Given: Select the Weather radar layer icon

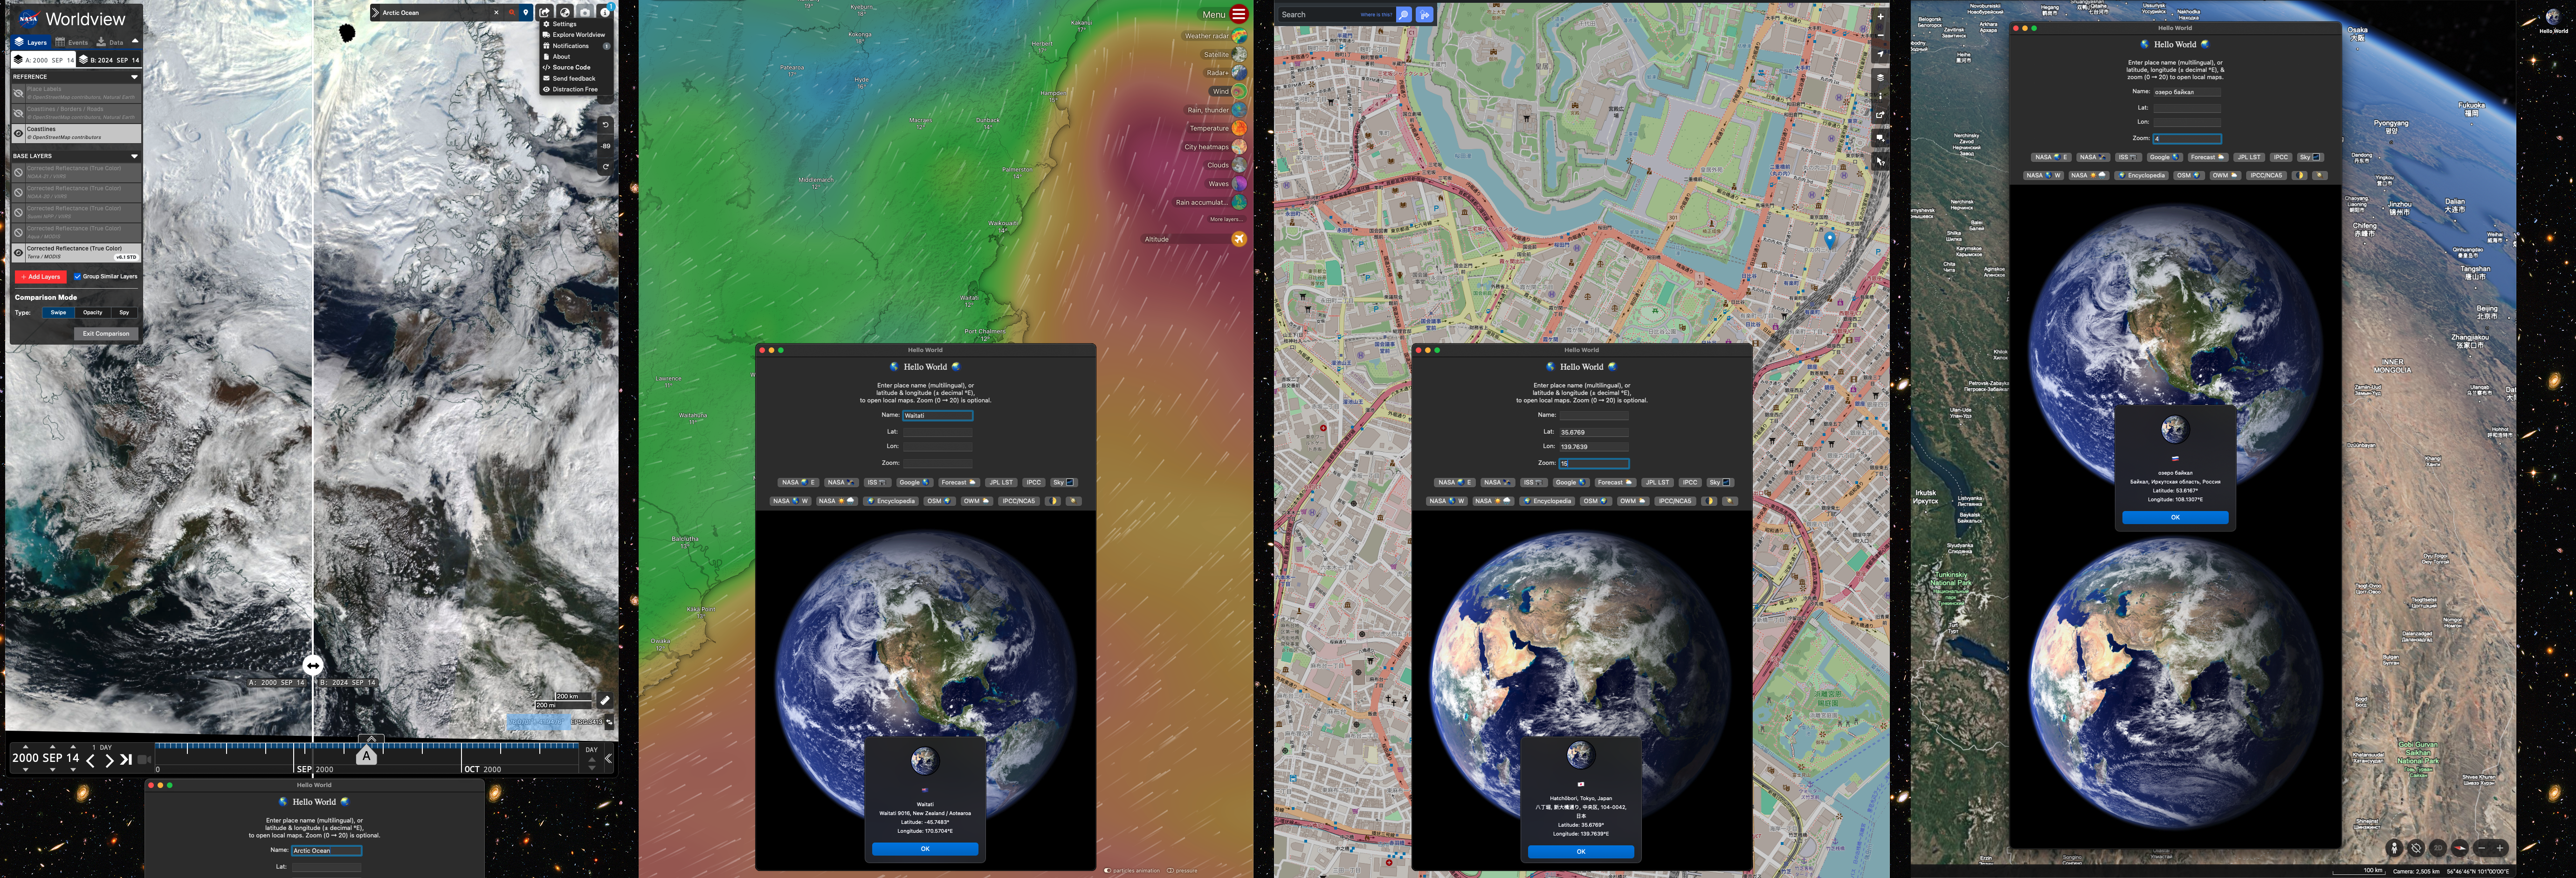Looking at the screenshot, I should coord(1239,36).
